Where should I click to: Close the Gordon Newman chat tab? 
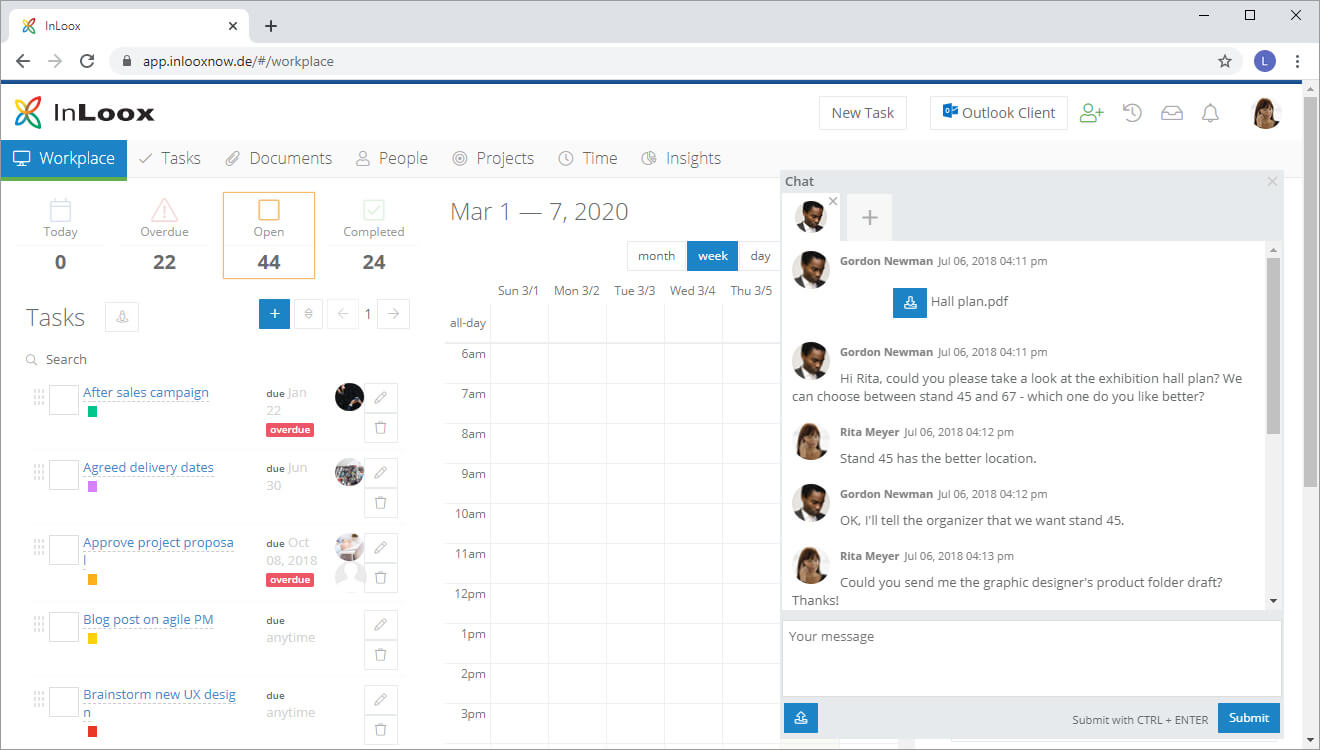(x=833, y=201)
